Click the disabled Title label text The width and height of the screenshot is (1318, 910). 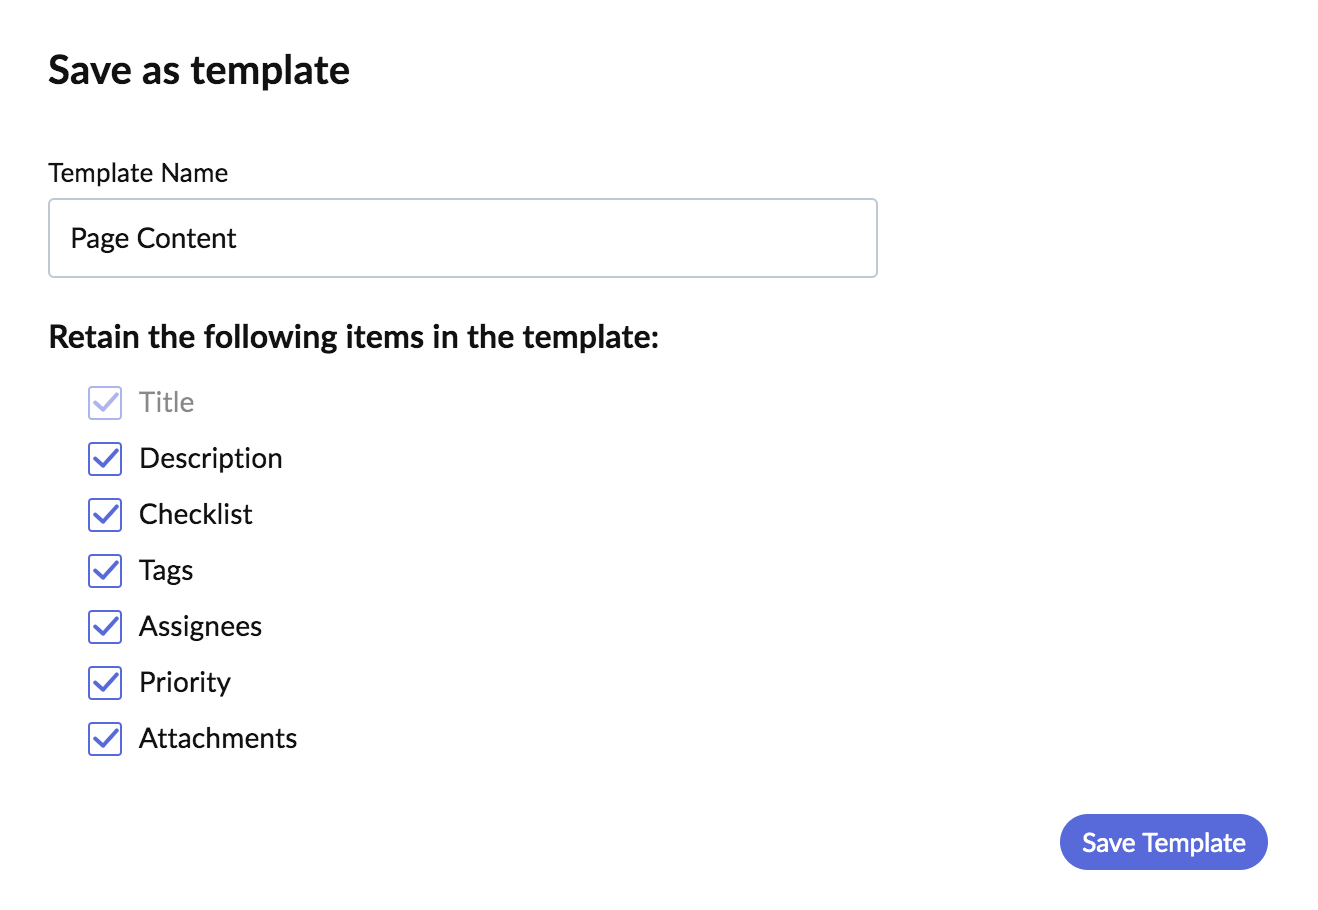(x=166, y=402)
